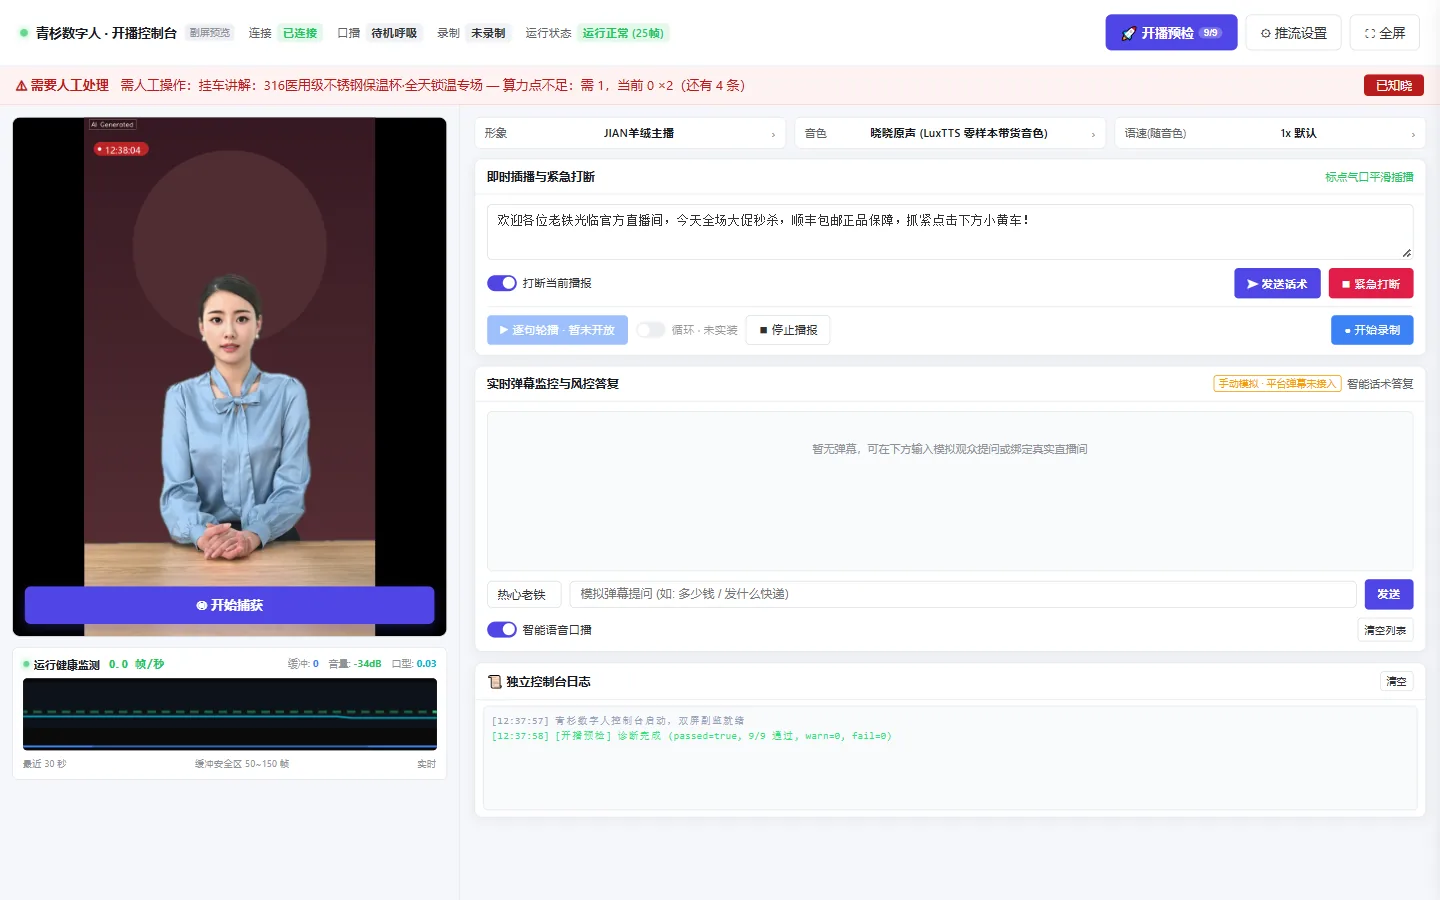Click the scroll icon beside 独立控制台日志
The width and height of the screenshot is (1440, 900).
point(494,682)
